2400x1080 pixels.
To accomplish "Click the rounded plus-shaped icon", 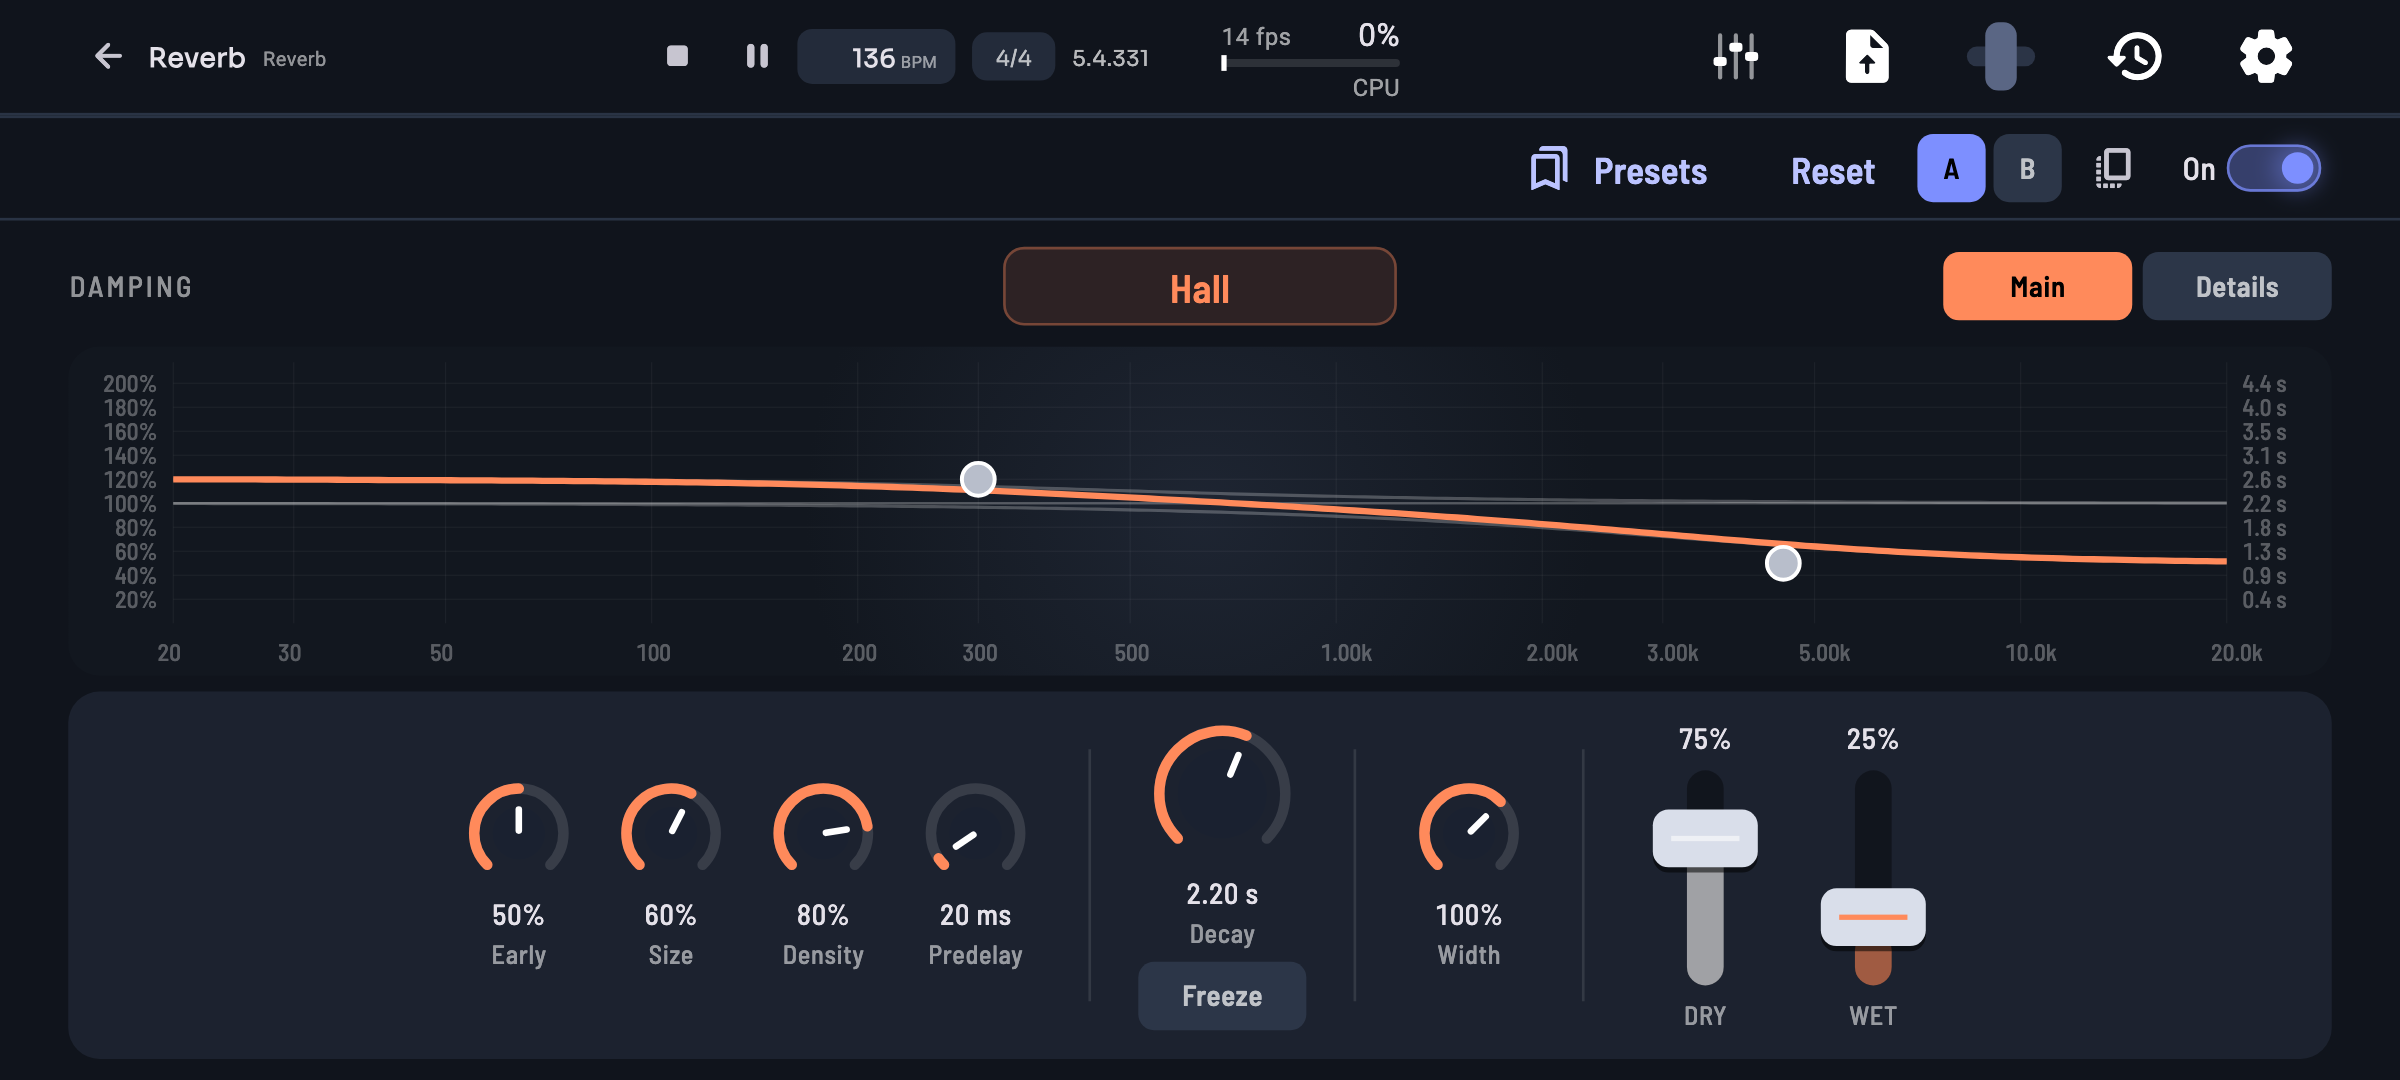I will (x=2000, y=56).
